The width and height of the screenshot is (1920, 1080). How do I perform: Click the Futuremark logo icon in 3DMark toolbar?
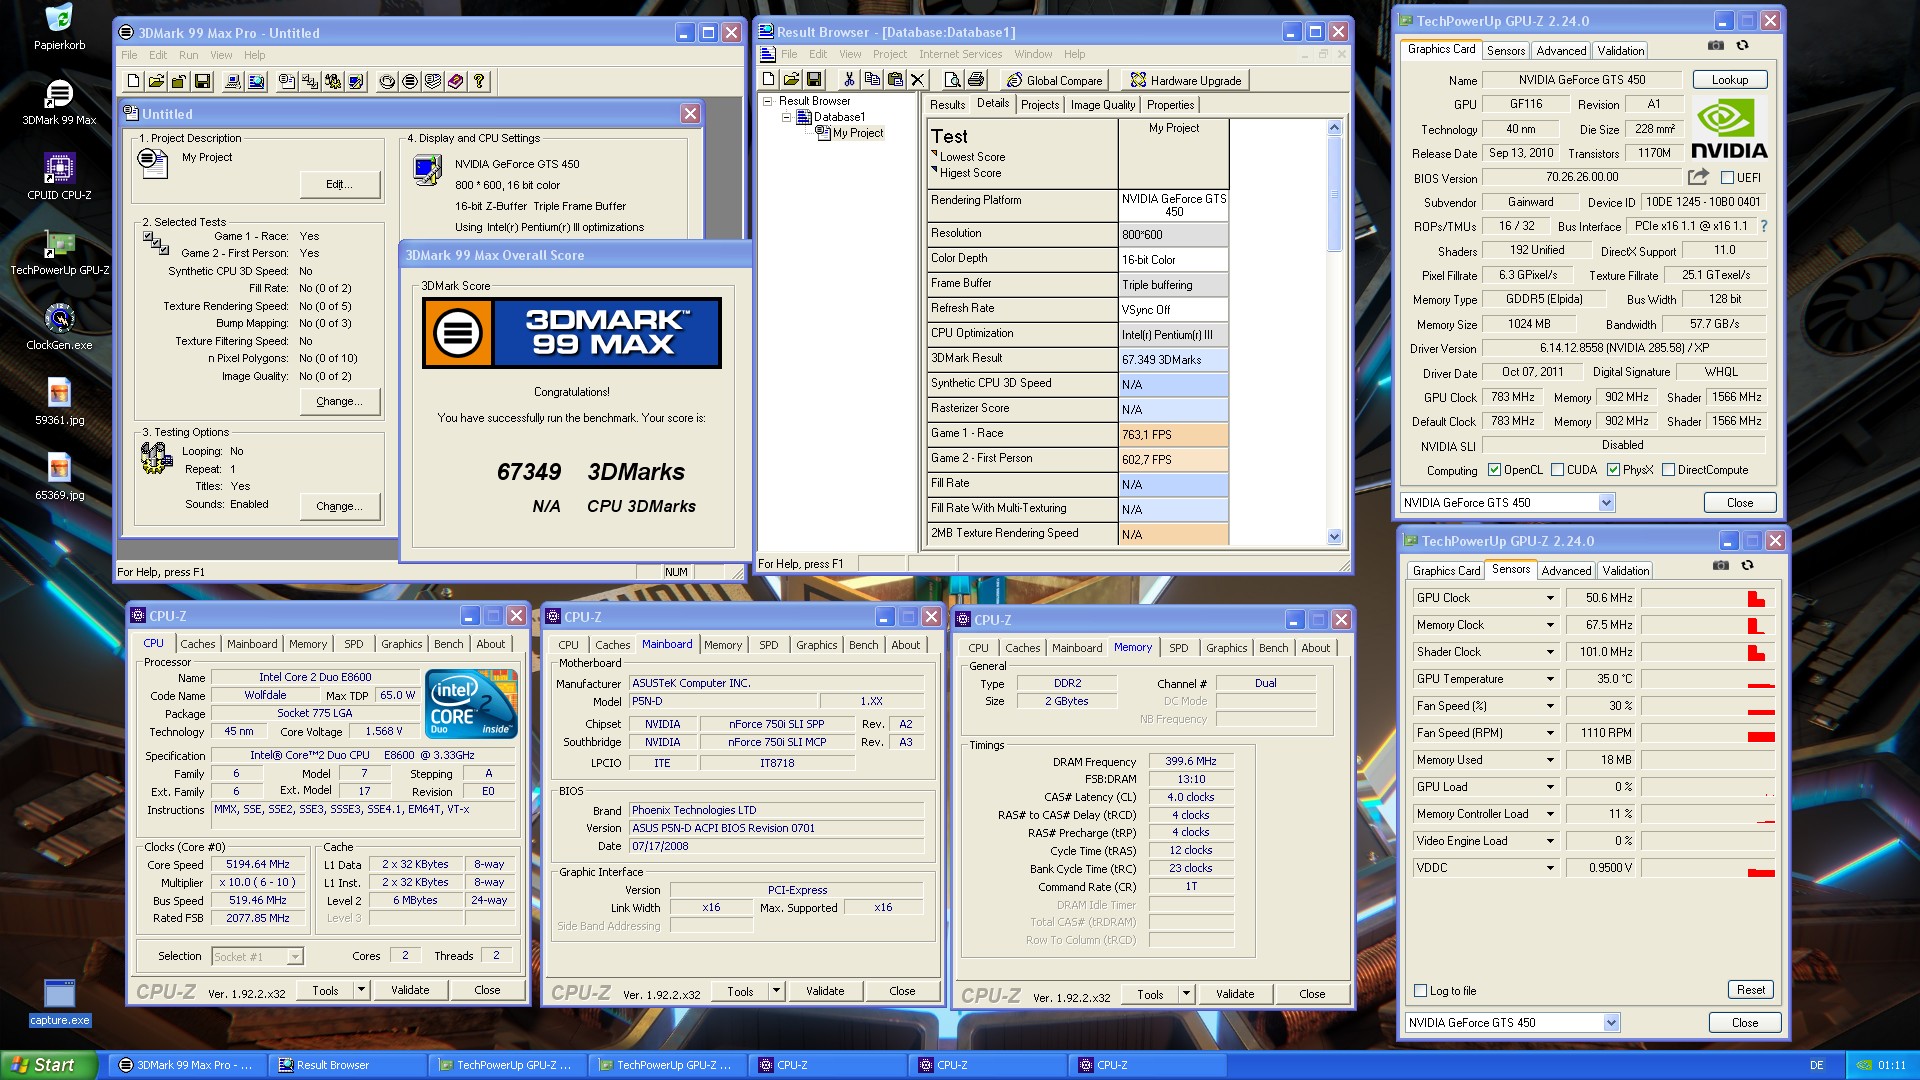[410, 81]
